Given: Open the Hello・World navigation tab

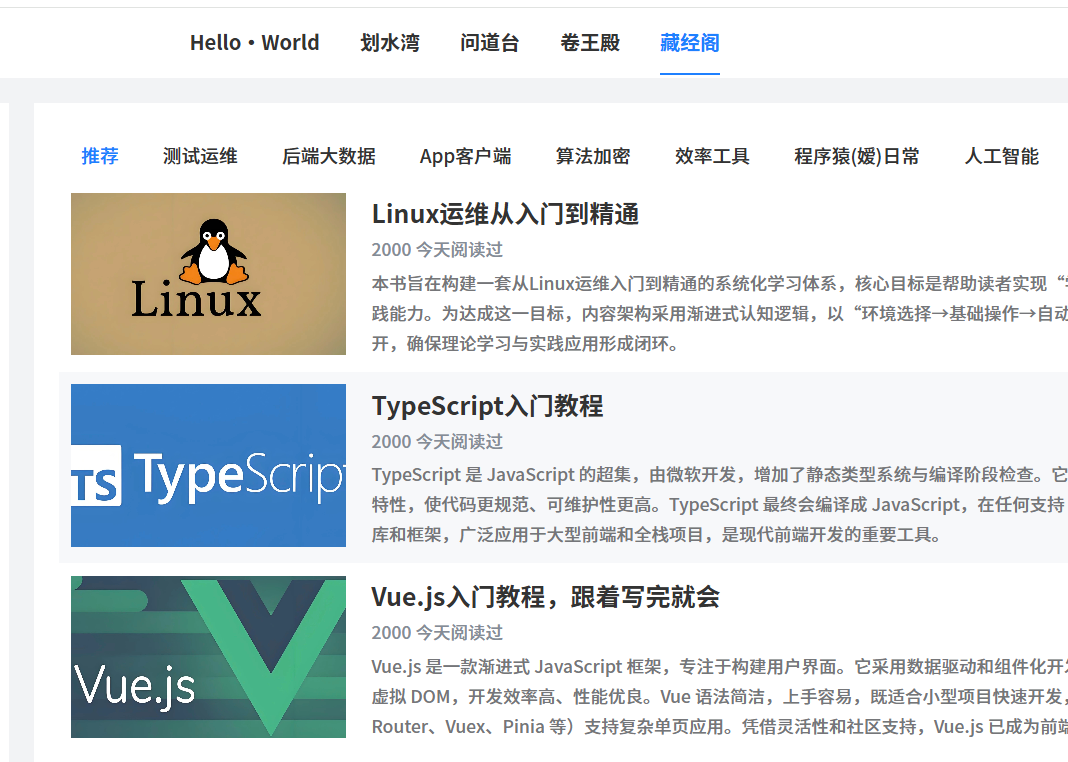Looking at the screenshot, I should (254, 43).
